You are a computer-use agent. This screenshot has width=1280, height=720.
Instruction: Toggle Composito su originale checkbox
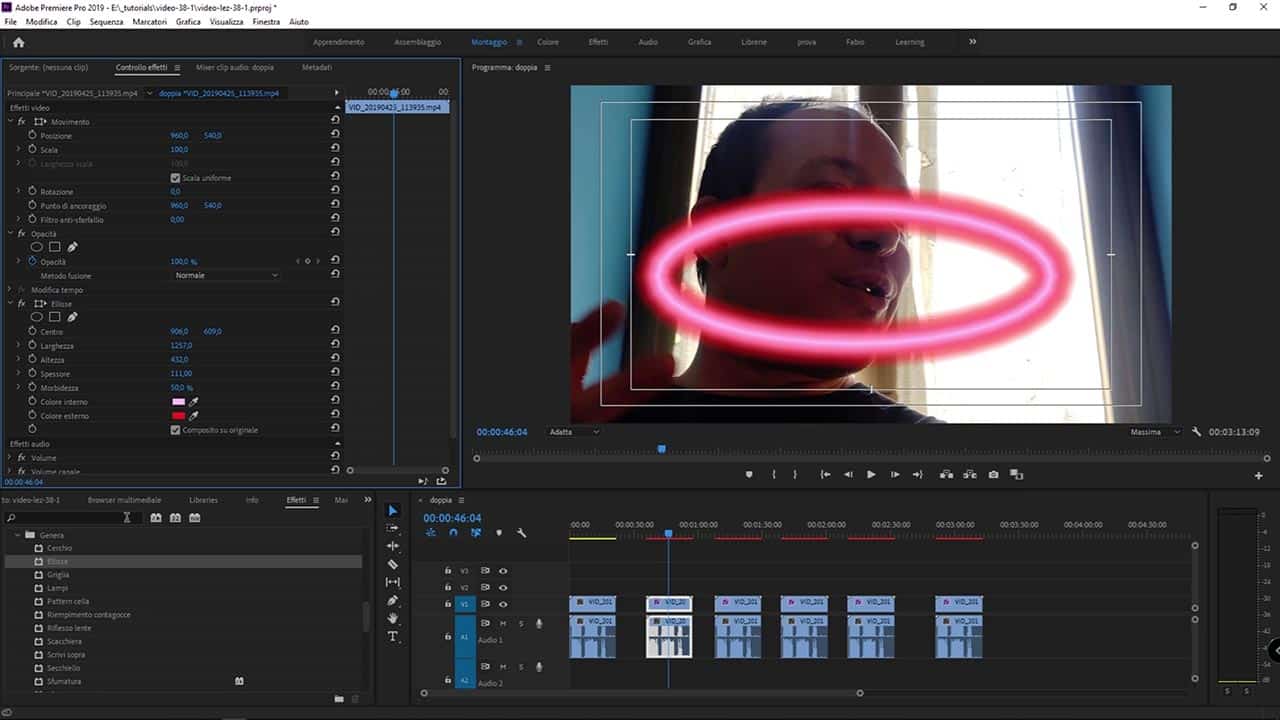(x=176, y=430)
